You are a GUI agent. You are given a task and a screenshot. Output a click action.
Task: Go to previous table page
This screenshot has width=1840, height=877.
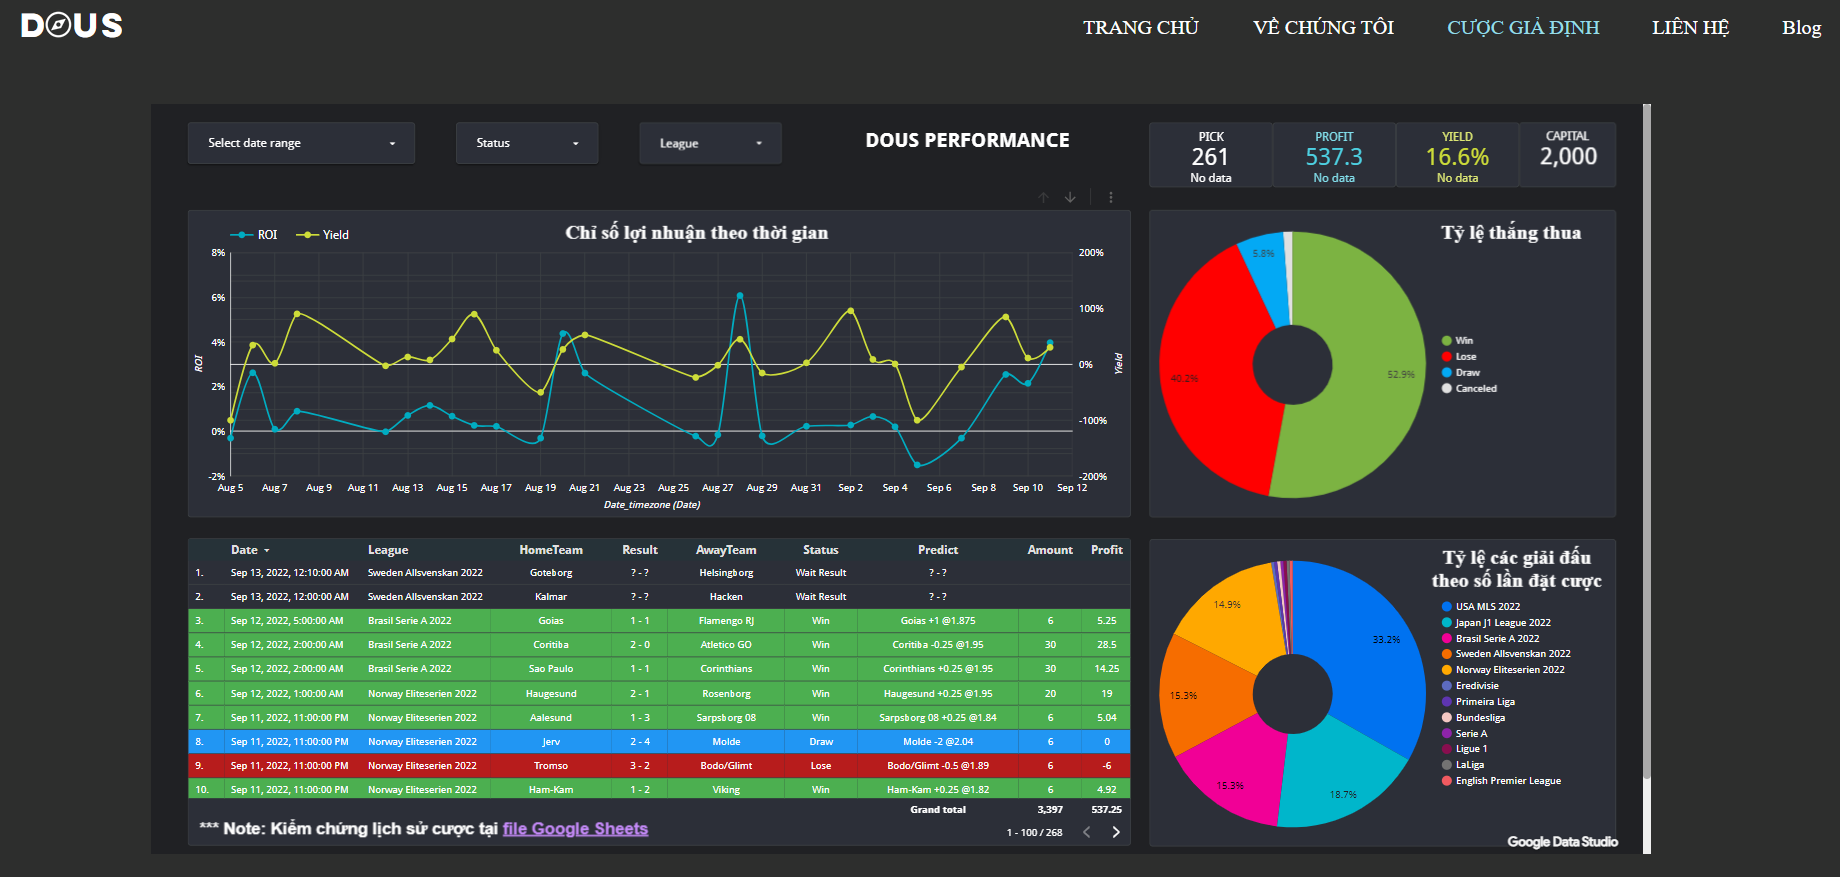(x=1087, y=832)
